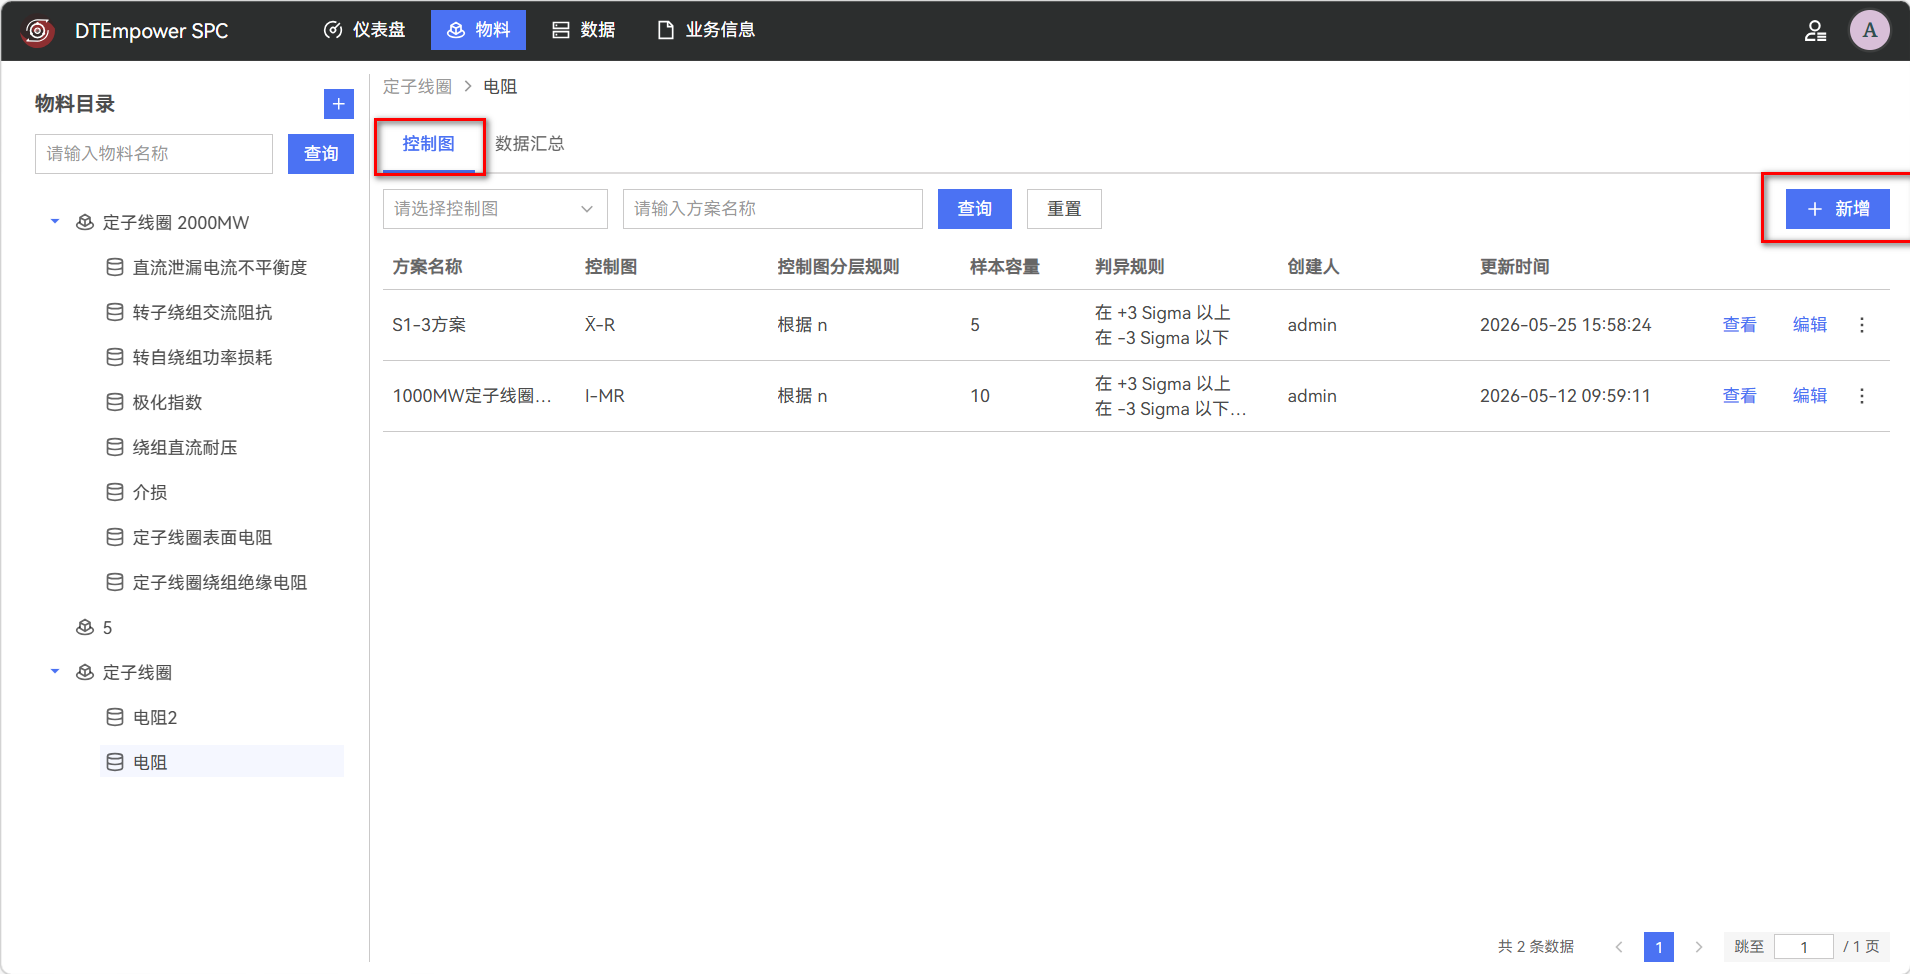This screenshot has height=974, width=1910.
Task: Select 定子线圈绕组绝缘电阻 tree item
Action: click(220, 582)
